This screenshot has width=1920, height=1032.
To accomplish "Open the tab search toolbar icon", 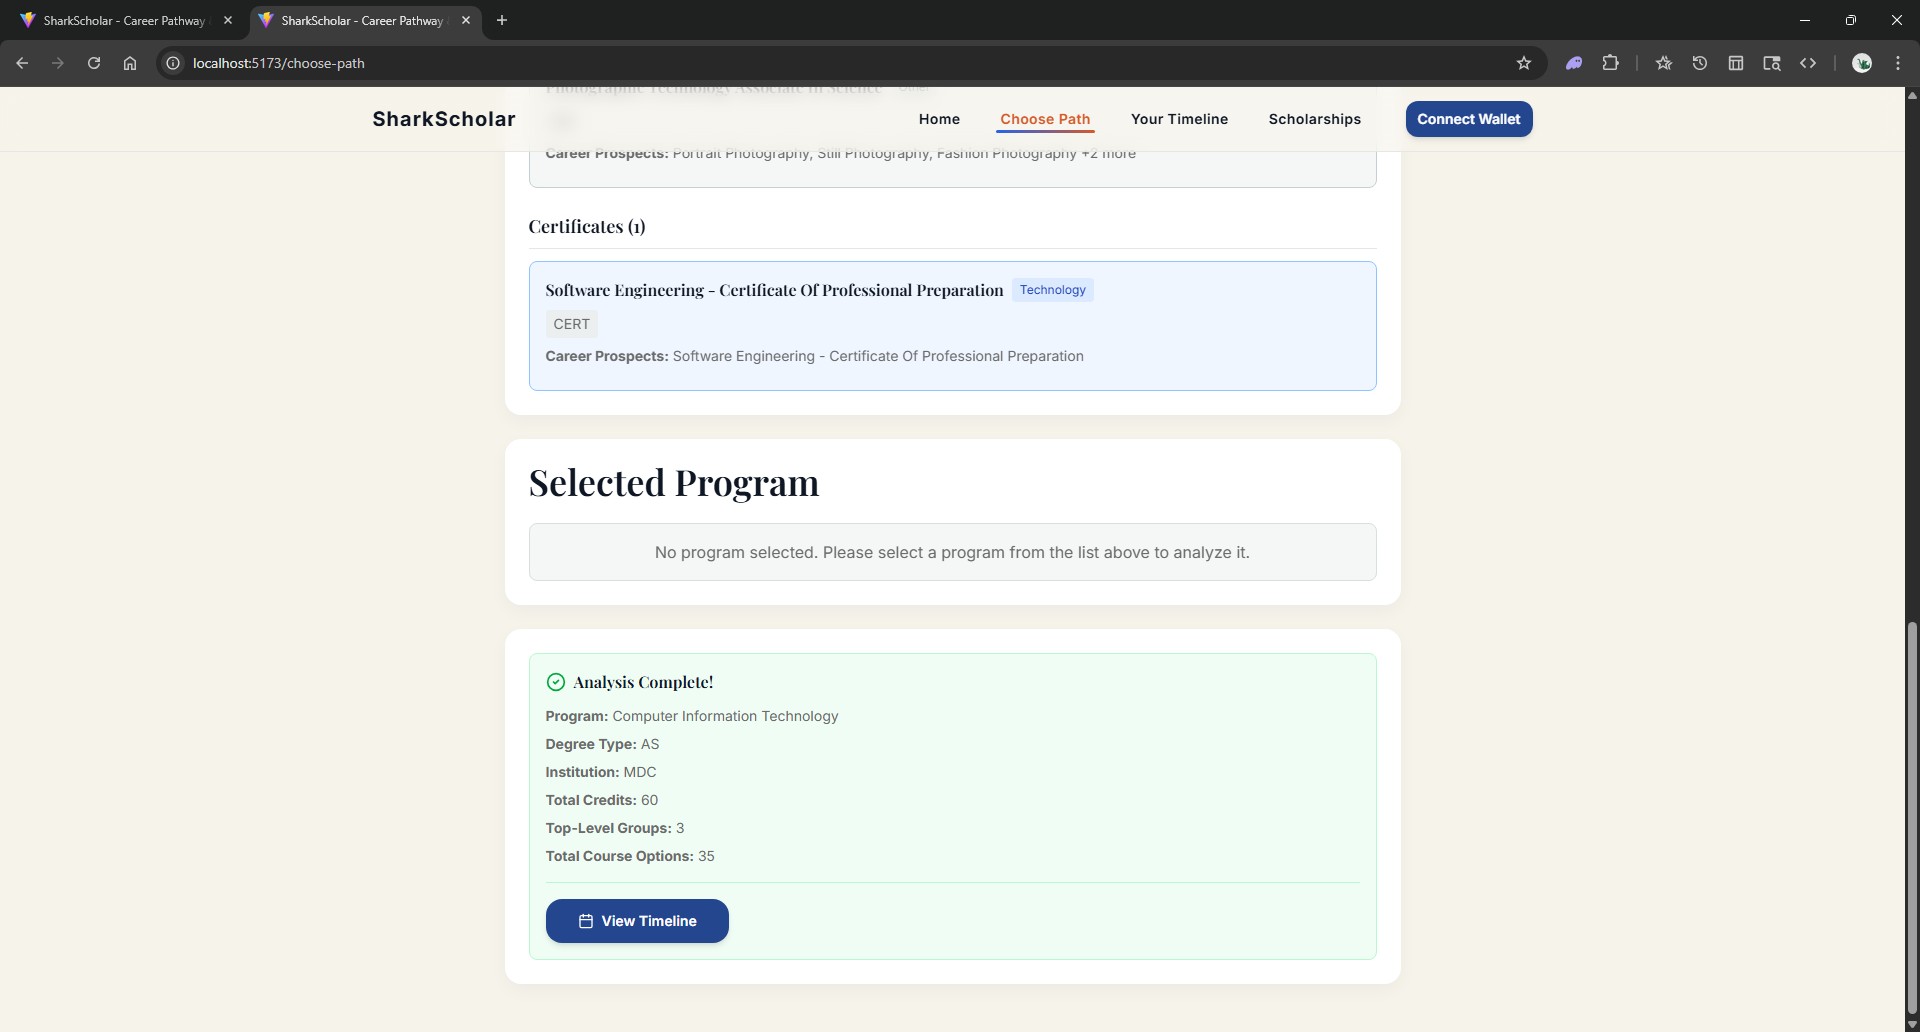I will coord(1772,63).
